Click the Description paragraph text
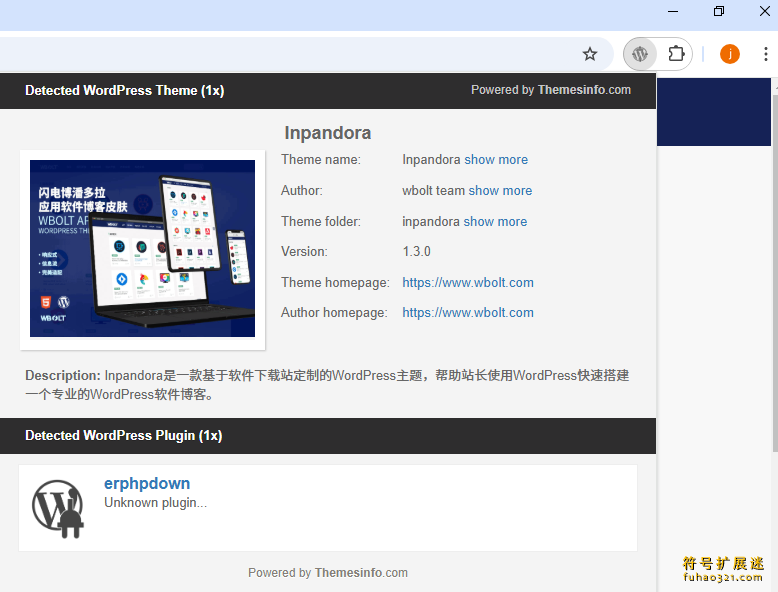 tap(327, 385)
